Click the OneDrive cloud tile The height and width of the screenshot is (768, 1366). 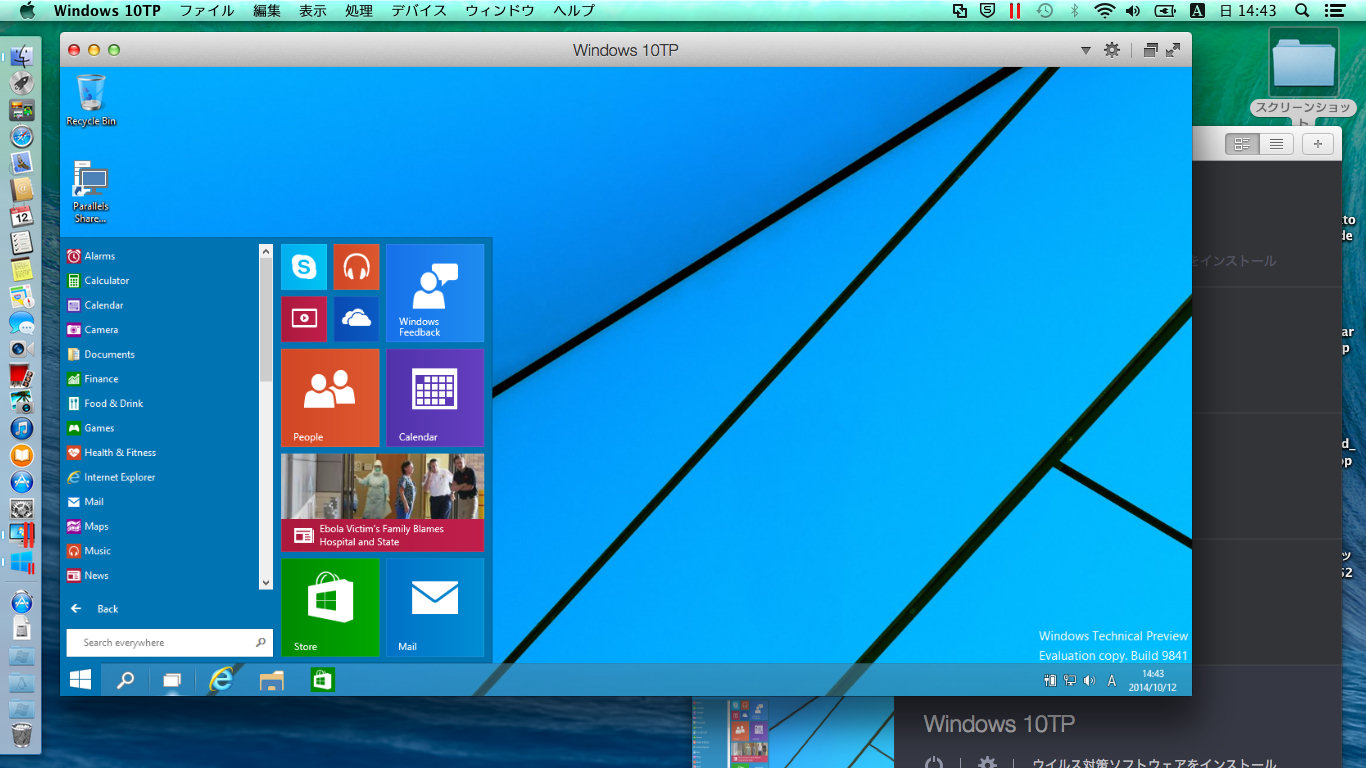click(356, 319)
